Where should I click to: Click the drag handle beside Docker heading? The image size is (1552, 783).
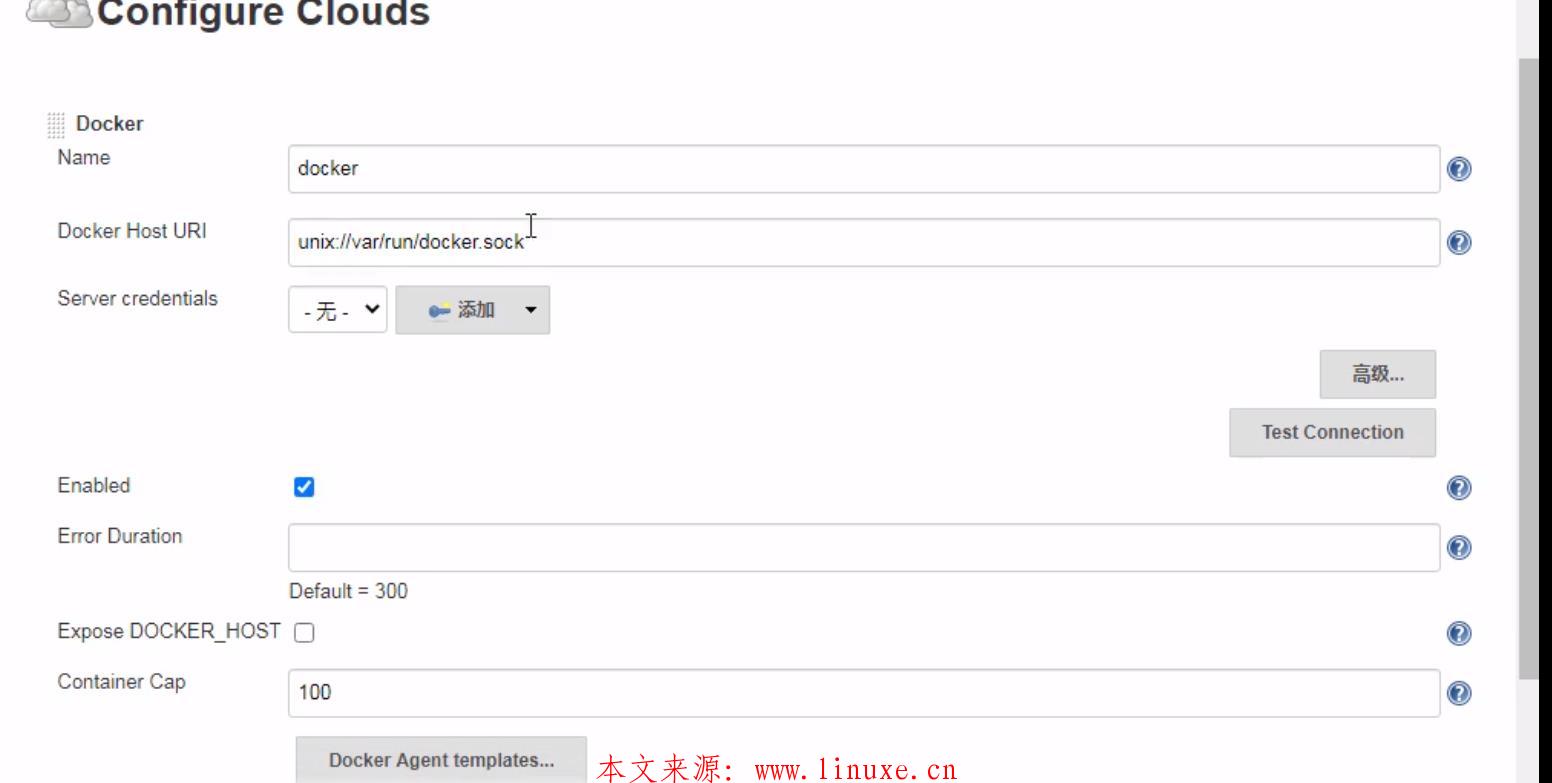[x=55, y=125]
